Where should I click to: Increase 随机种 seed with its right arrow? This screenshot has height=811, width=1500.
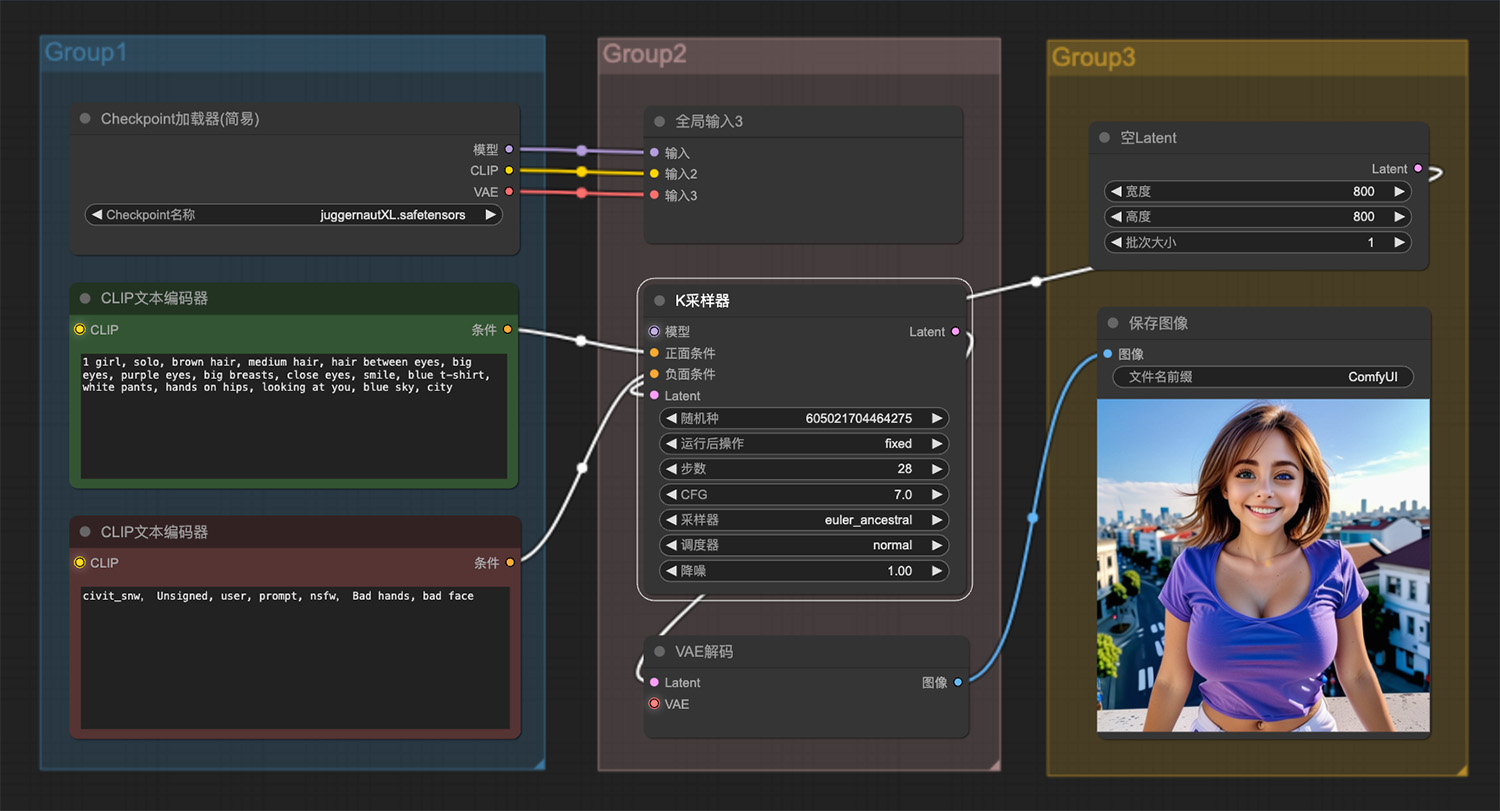point(937,418)
